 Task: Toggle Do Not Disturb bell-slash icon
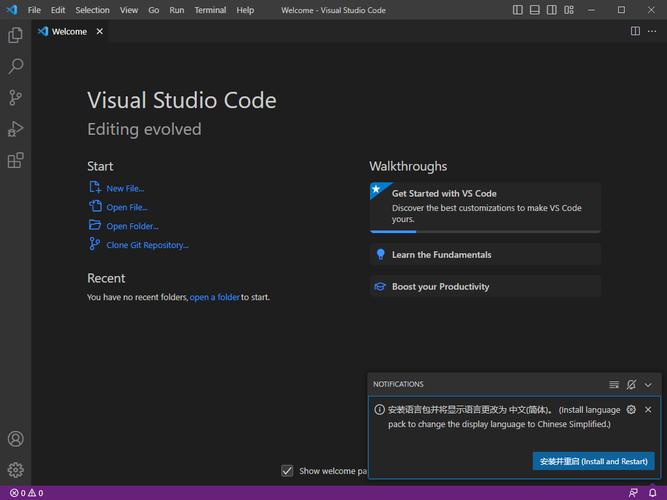click(x=631, y=385)
